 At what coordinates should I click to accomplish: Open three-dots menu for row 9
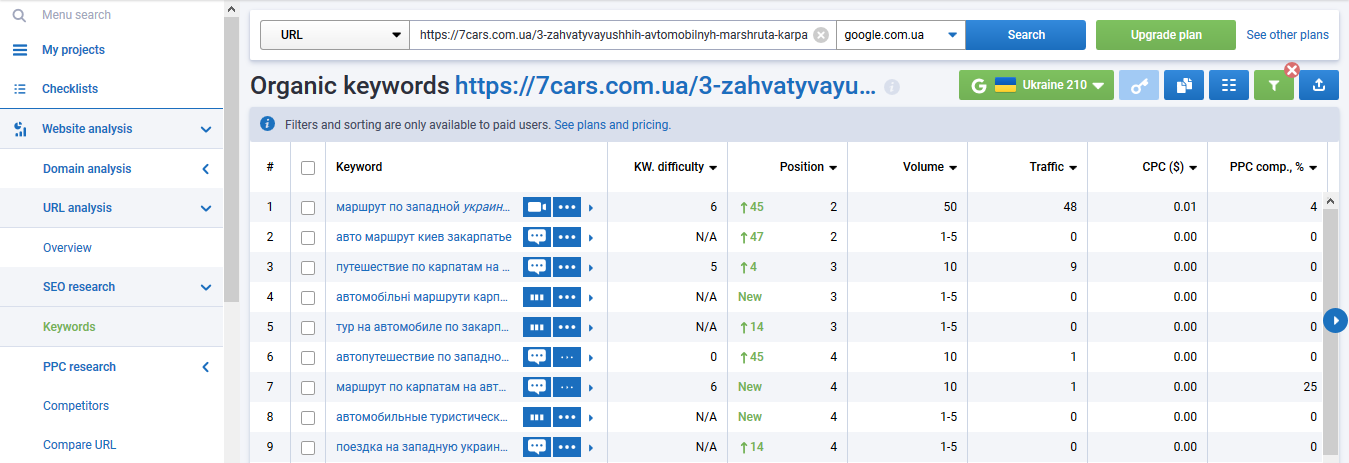pos(567,447)
